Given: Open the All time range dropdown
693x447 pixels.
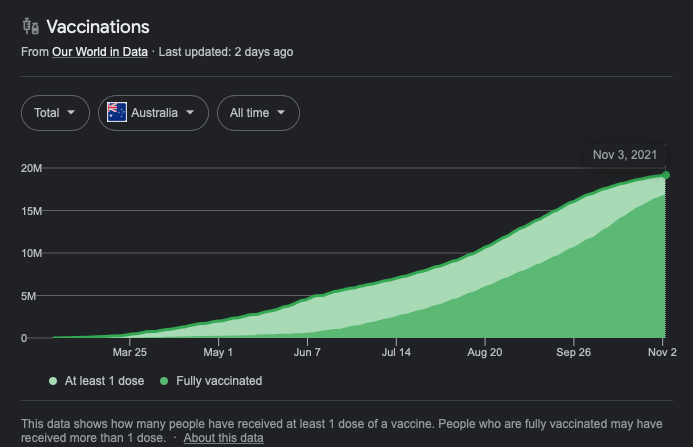Looking at the screenshot, I should 258,113.
